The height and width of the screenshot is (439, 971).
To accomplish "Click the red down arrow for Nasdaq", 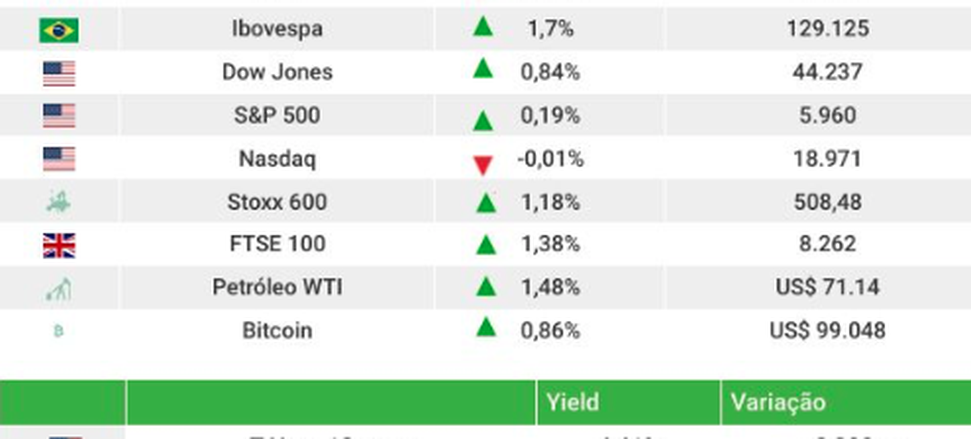I will [x=484, y=165].
